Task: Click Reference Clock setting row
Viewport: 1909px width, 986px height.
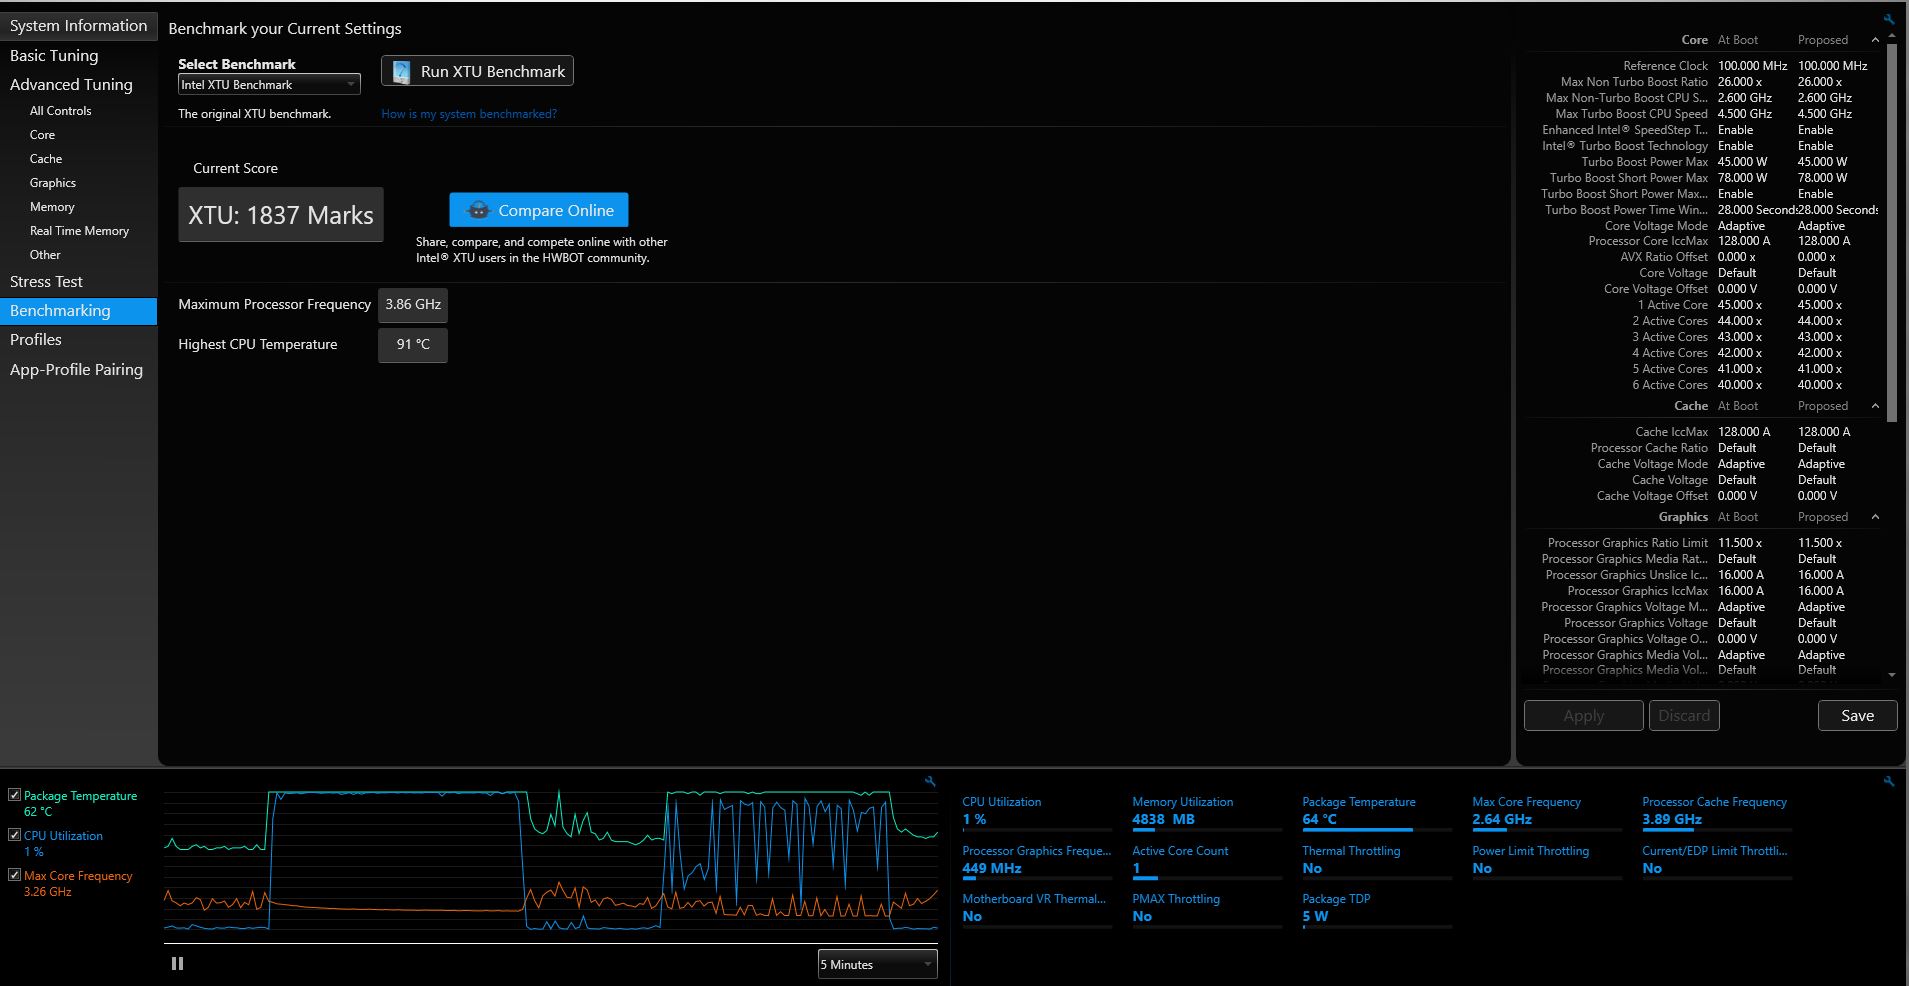Action: point(1704,66)
